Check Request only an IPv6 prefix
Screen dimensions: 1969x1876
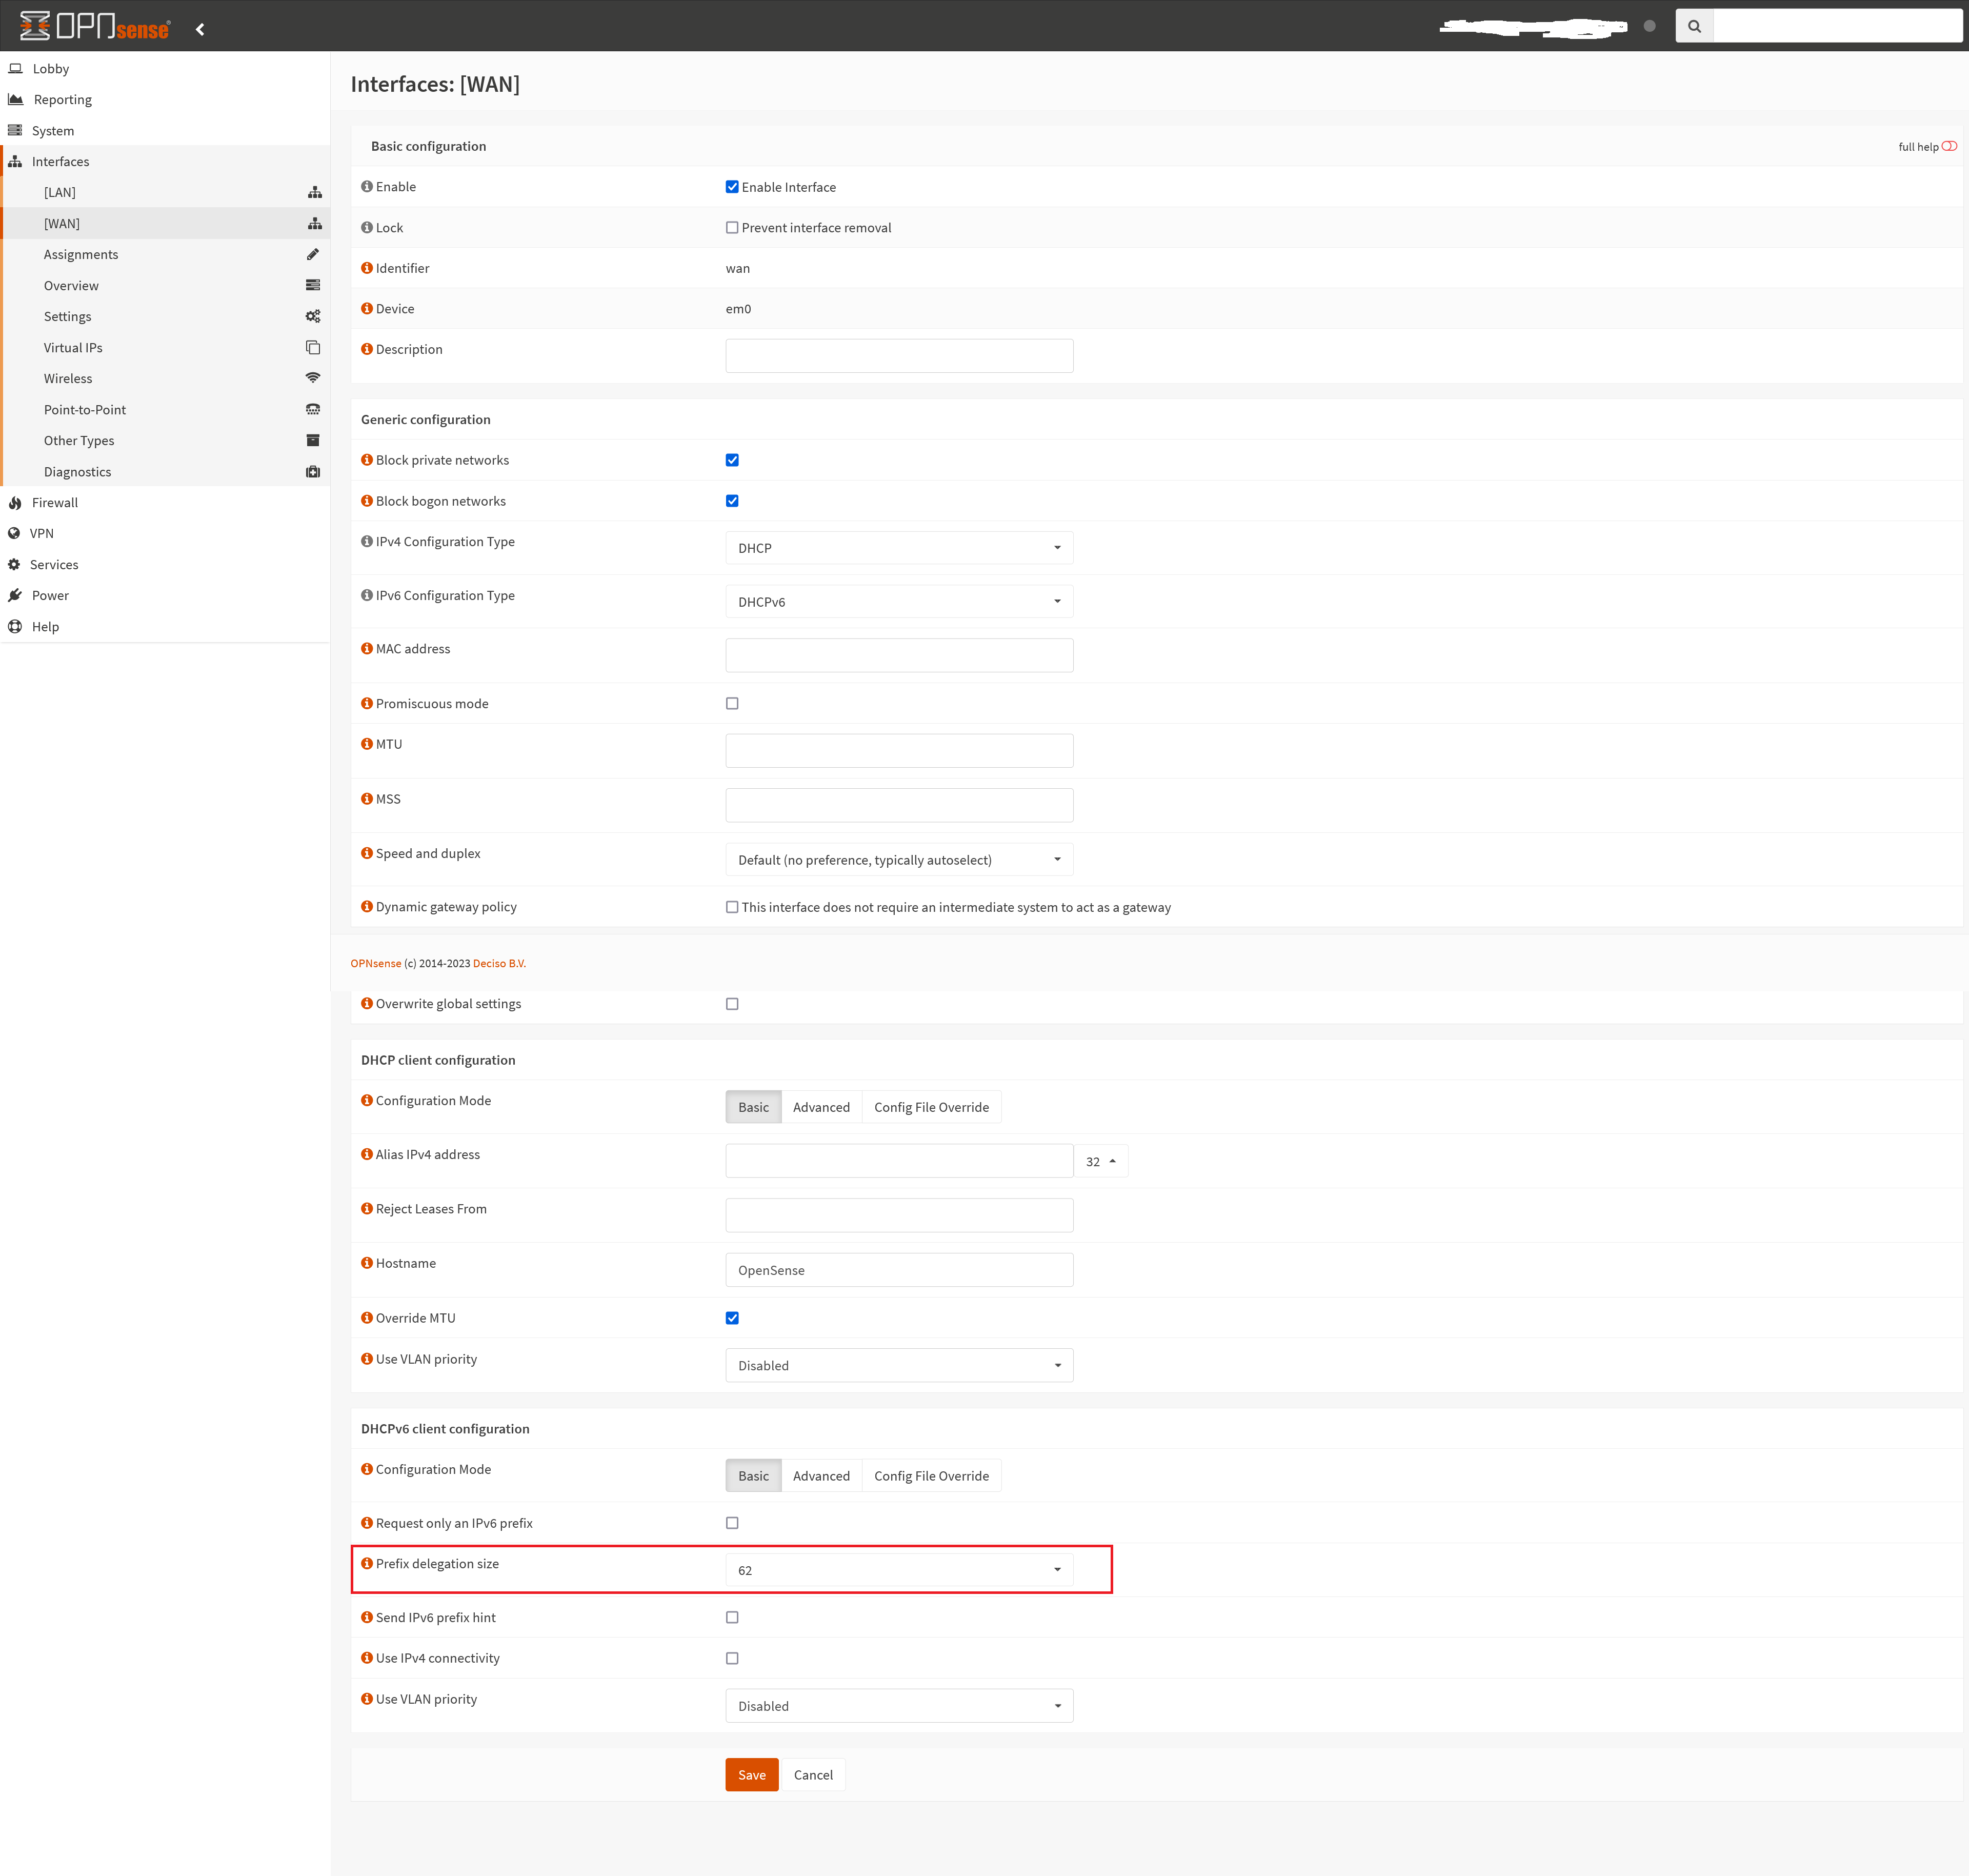732,1523
